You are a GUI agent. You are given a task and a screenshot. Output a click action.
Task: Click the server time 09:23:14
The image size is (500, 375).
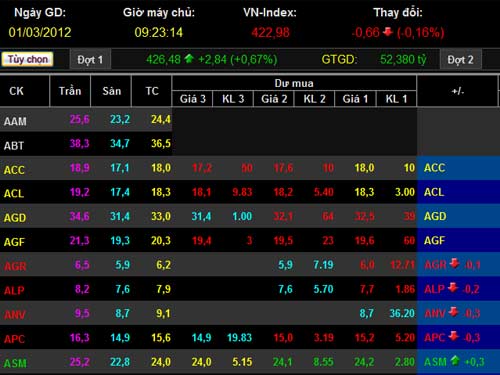158,33
